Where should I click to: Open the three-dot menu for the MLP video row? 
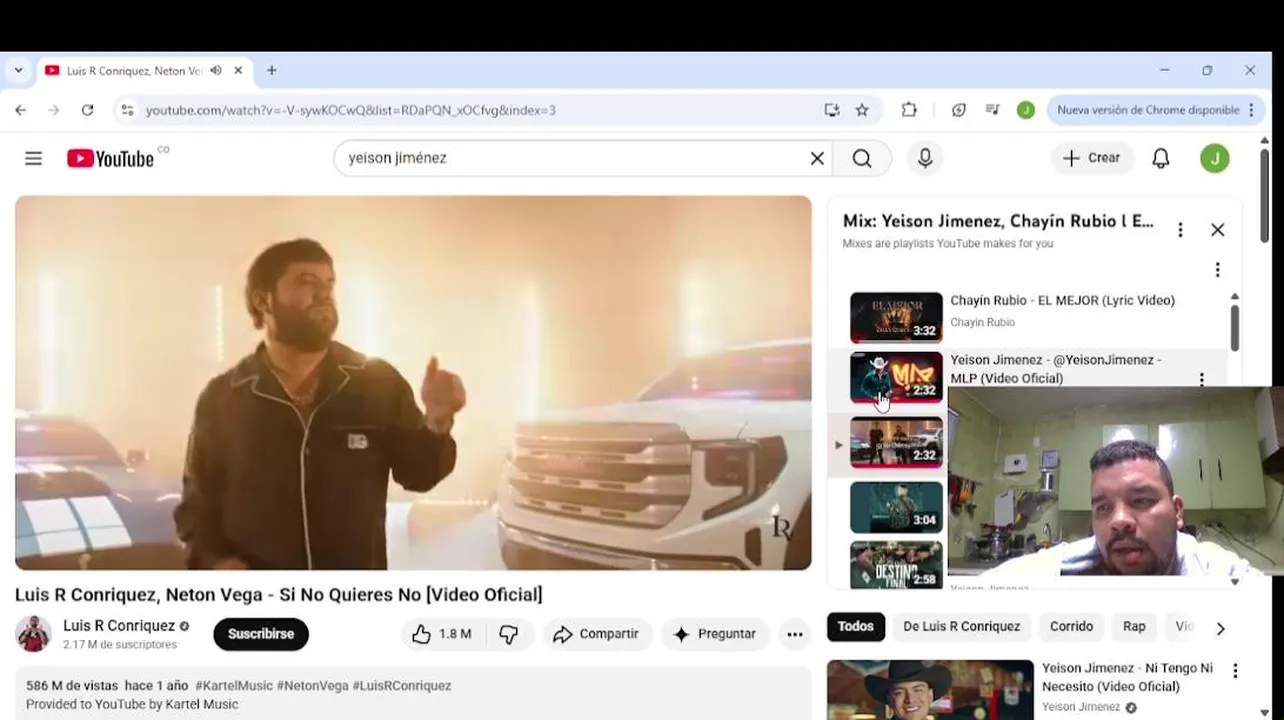click(1201, 379)
